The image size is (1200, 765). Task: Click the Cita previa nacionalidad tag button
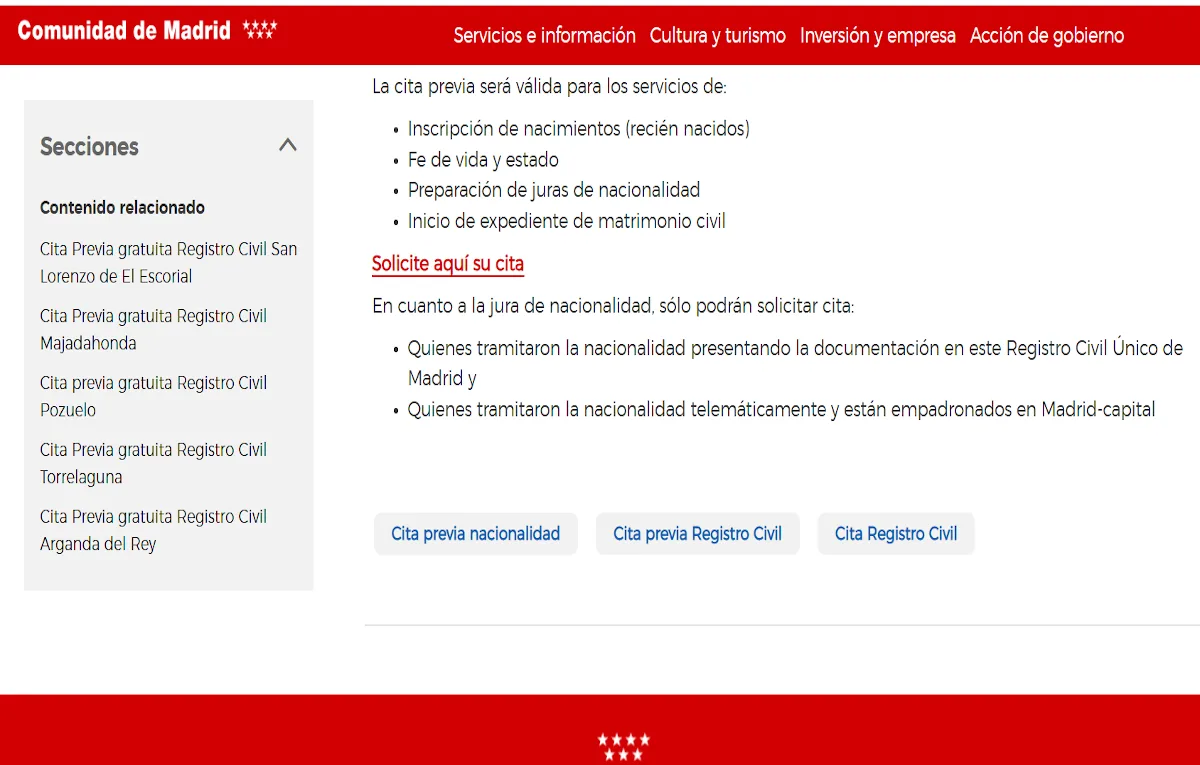pos(475,533)
